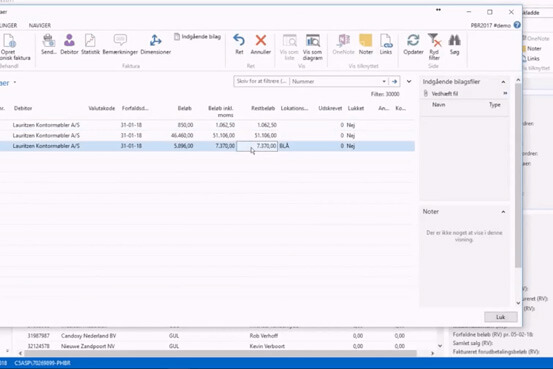This screenshot has height=369, width=553.
Task: Click Rob Verhoff in background list
Action: tap(263, 336)
